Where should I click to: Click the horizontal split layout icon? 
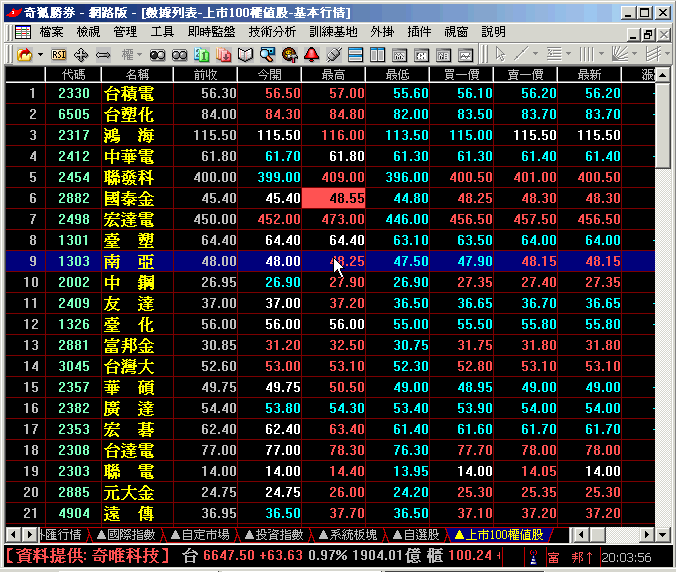pos(356,55)
